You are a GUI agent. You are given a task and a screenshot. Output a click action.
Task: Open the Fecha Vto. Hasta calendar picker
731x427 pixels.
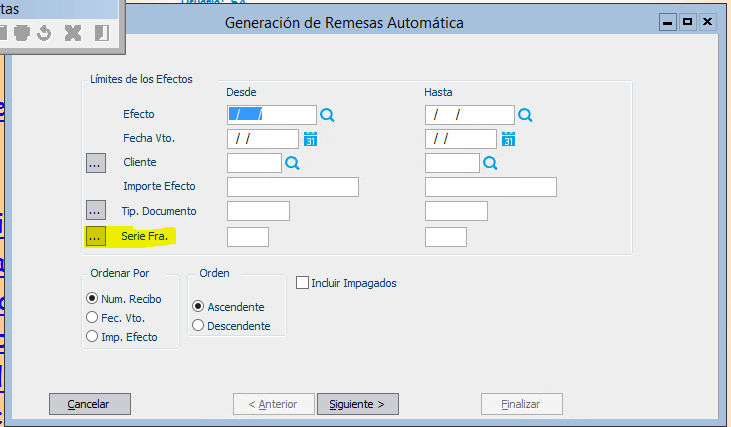(509, 139)
